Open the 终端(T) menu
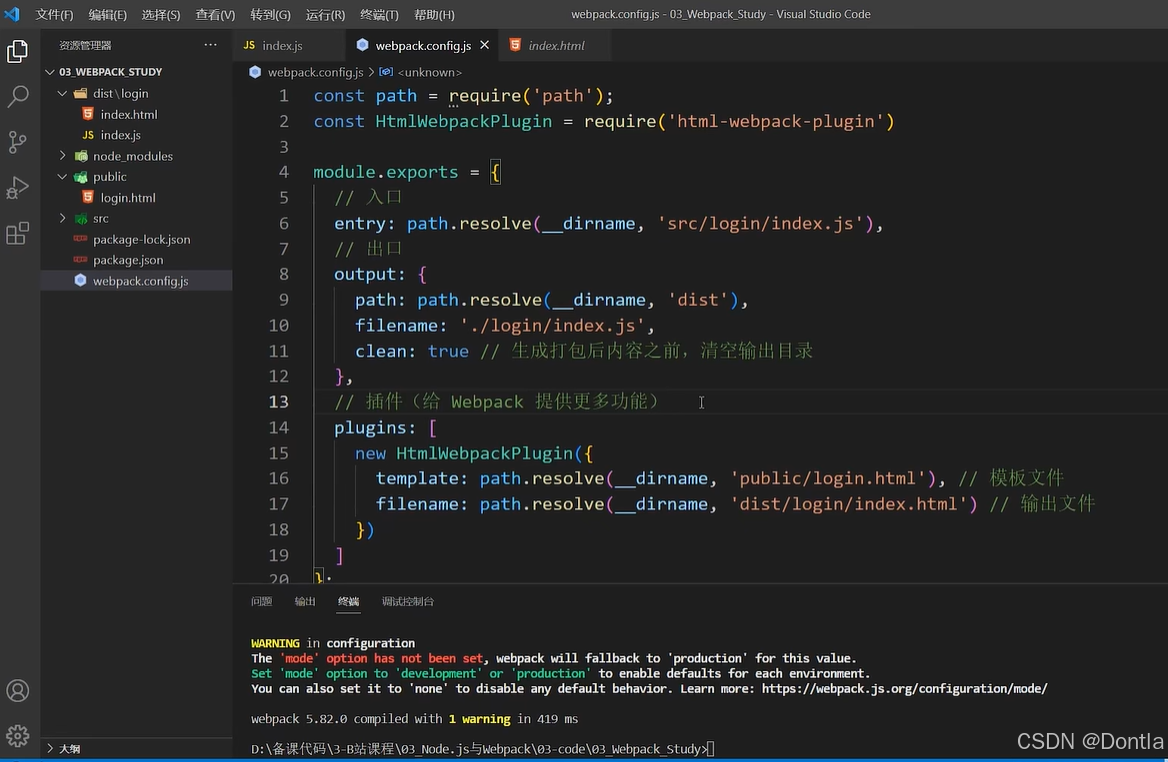Screen dimensions: 1168x762 pyautogui.click(x=379, y=15)
